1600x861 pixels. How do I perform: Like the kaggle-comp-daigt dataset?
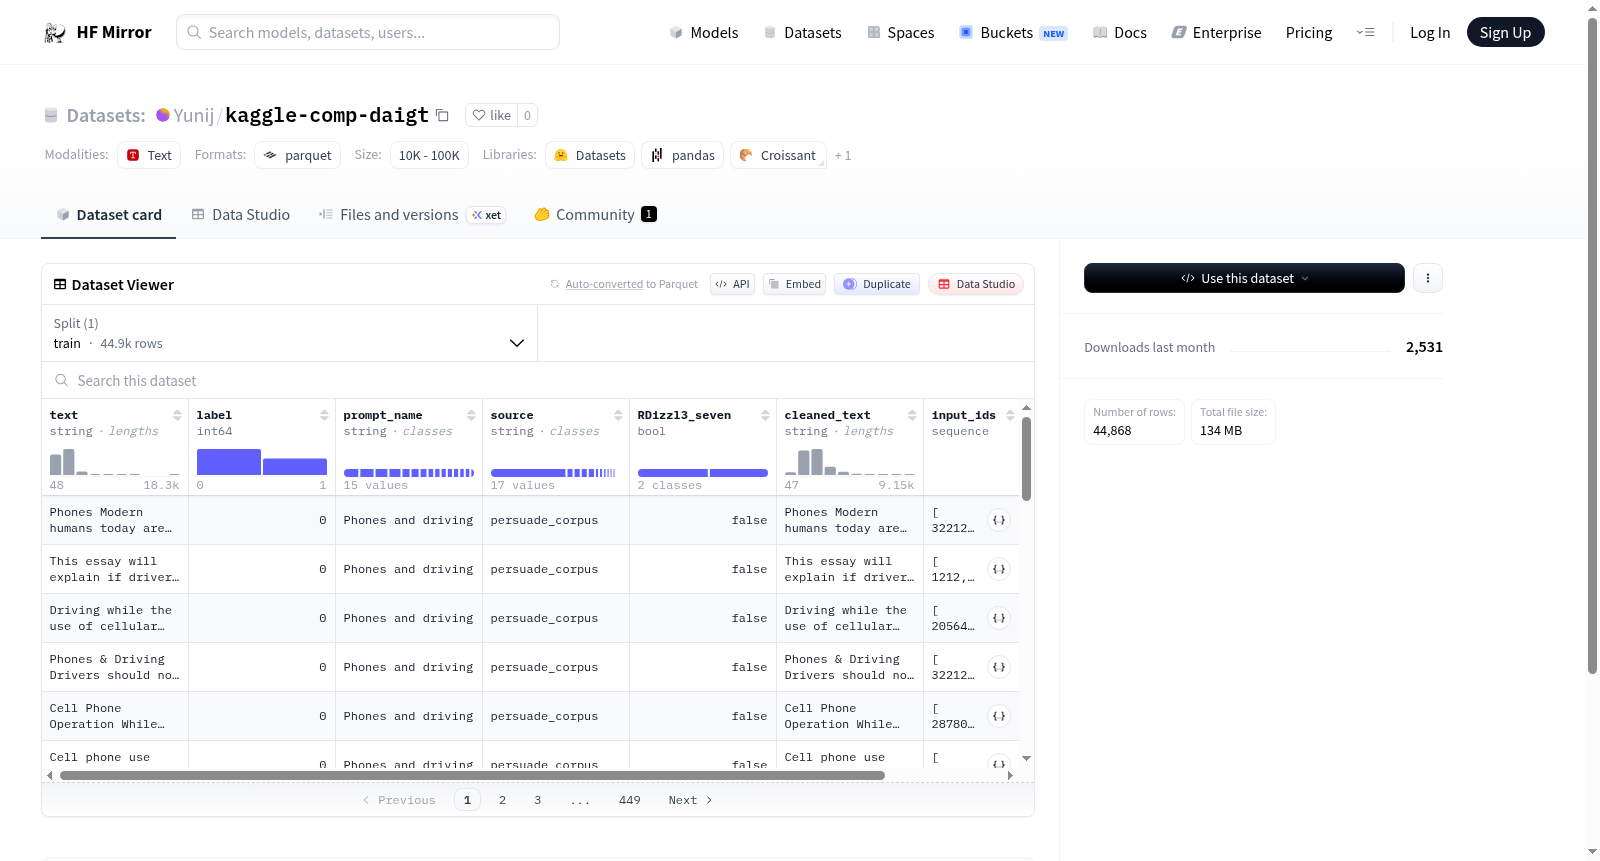click(x=491, y=115)
